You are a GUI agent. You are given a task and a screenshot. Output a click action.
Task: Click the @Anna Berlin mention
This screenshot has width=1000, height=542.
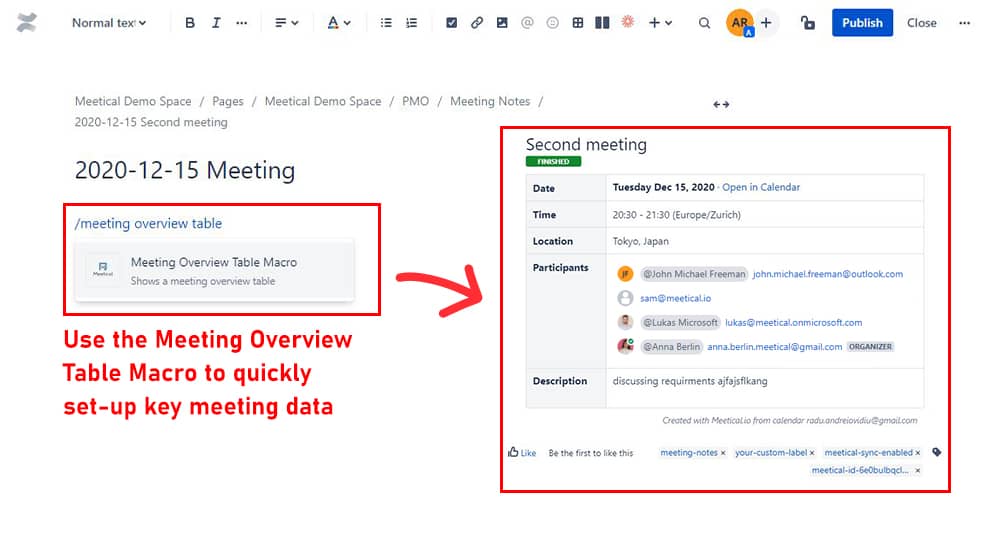tap(671, 347)
